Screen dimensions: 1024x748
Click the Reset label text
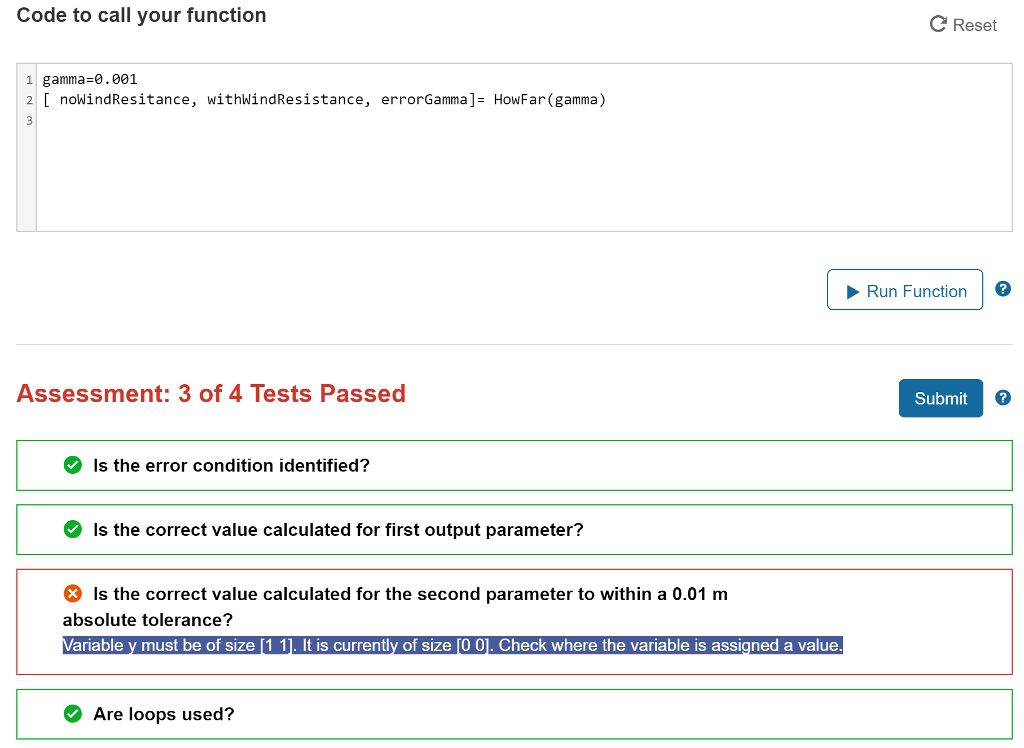[x=974, y=25]
